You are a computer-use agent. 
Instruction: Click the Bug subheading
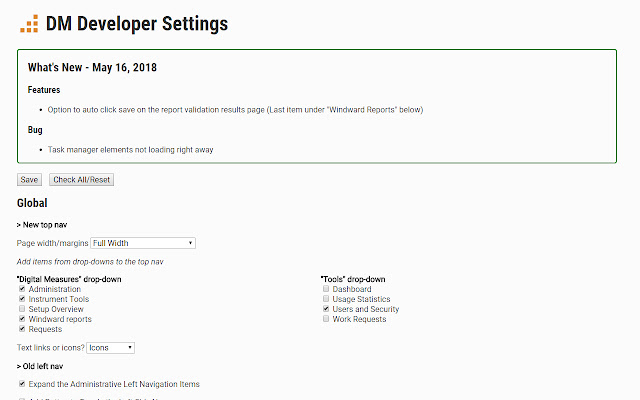coord(35,130)
